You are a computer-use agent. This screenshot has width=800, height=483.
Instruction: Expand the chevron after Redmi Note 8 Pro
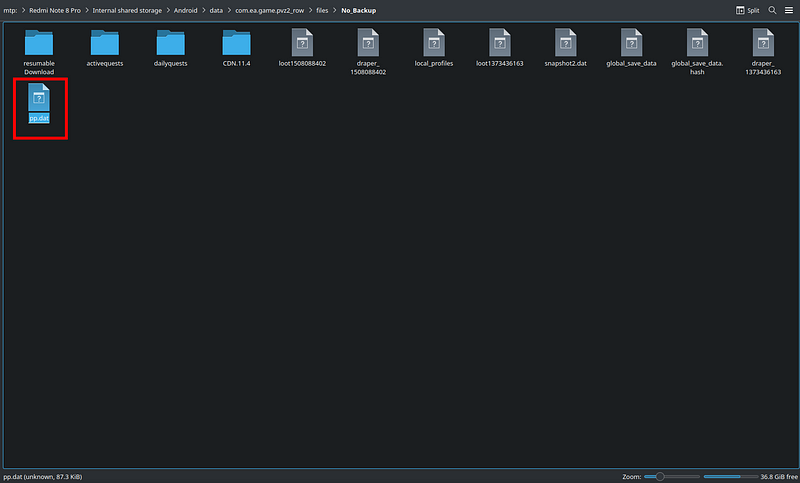(87, 10)
